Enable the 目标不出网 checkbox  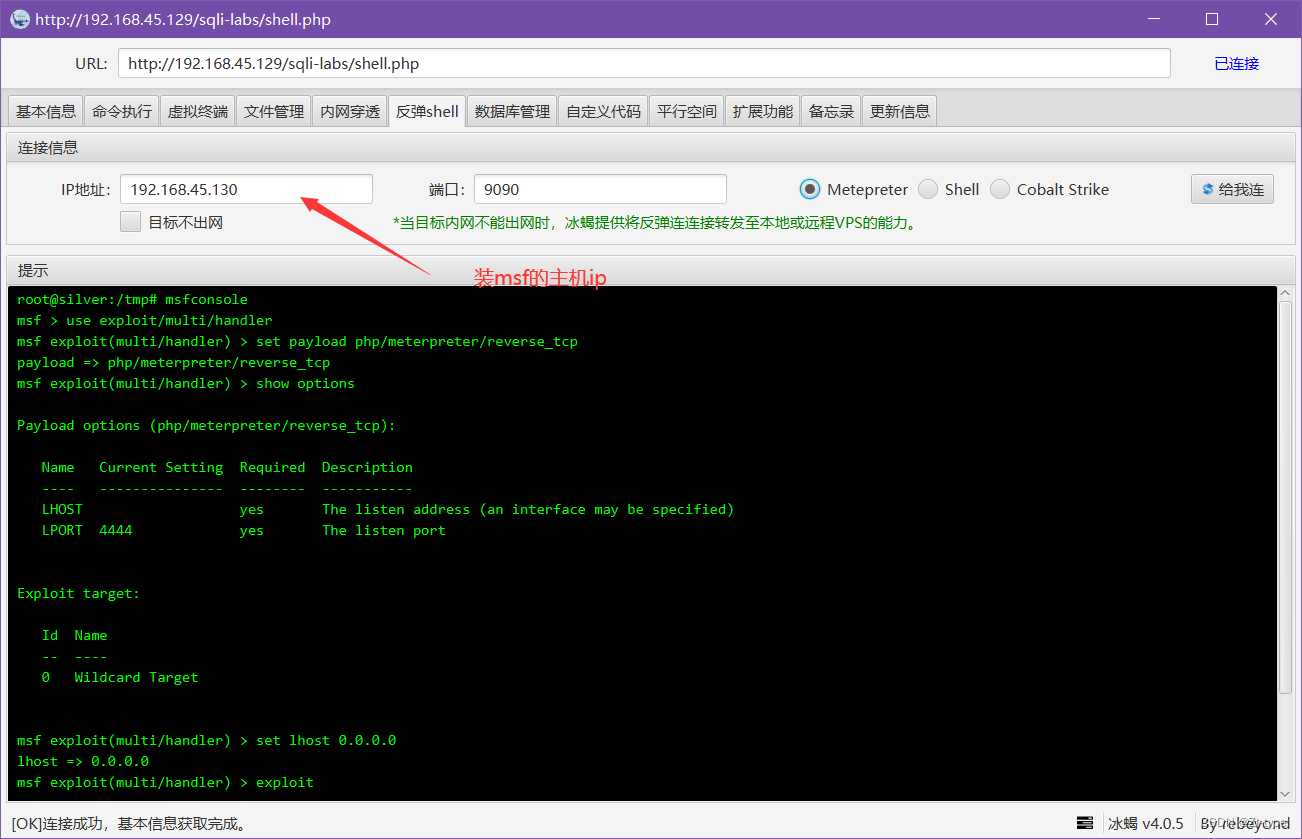tap(130, 222)
